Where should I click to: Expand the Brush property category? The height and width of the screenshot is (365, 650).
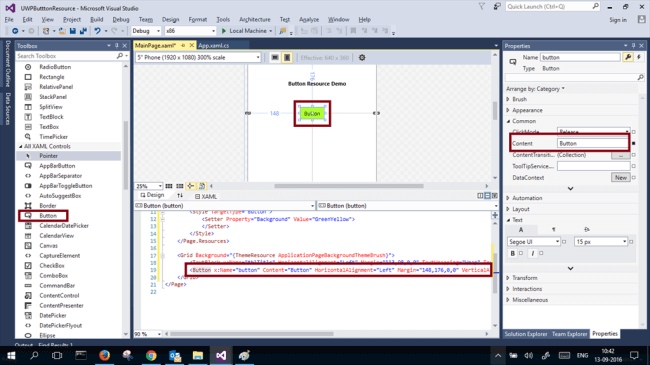pyautogui.click(x=519, y=99)
